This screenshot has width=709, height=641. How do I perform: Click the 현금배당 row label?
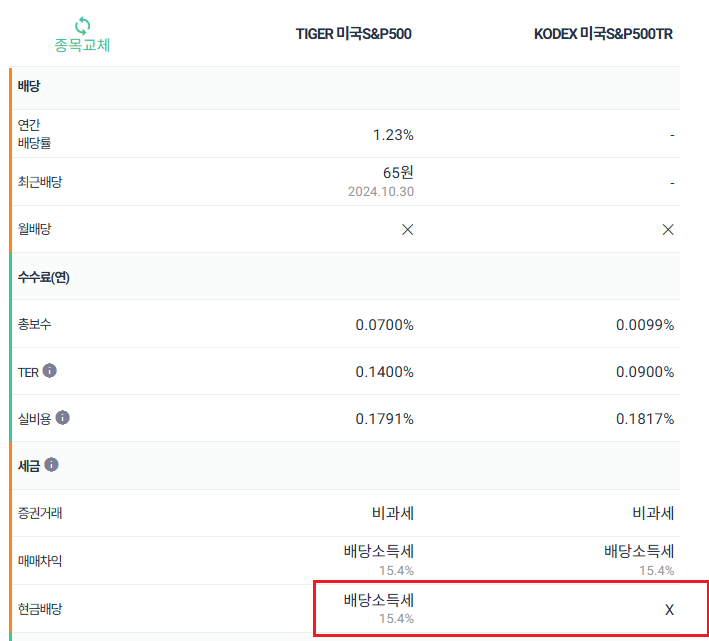click(40, 609)
